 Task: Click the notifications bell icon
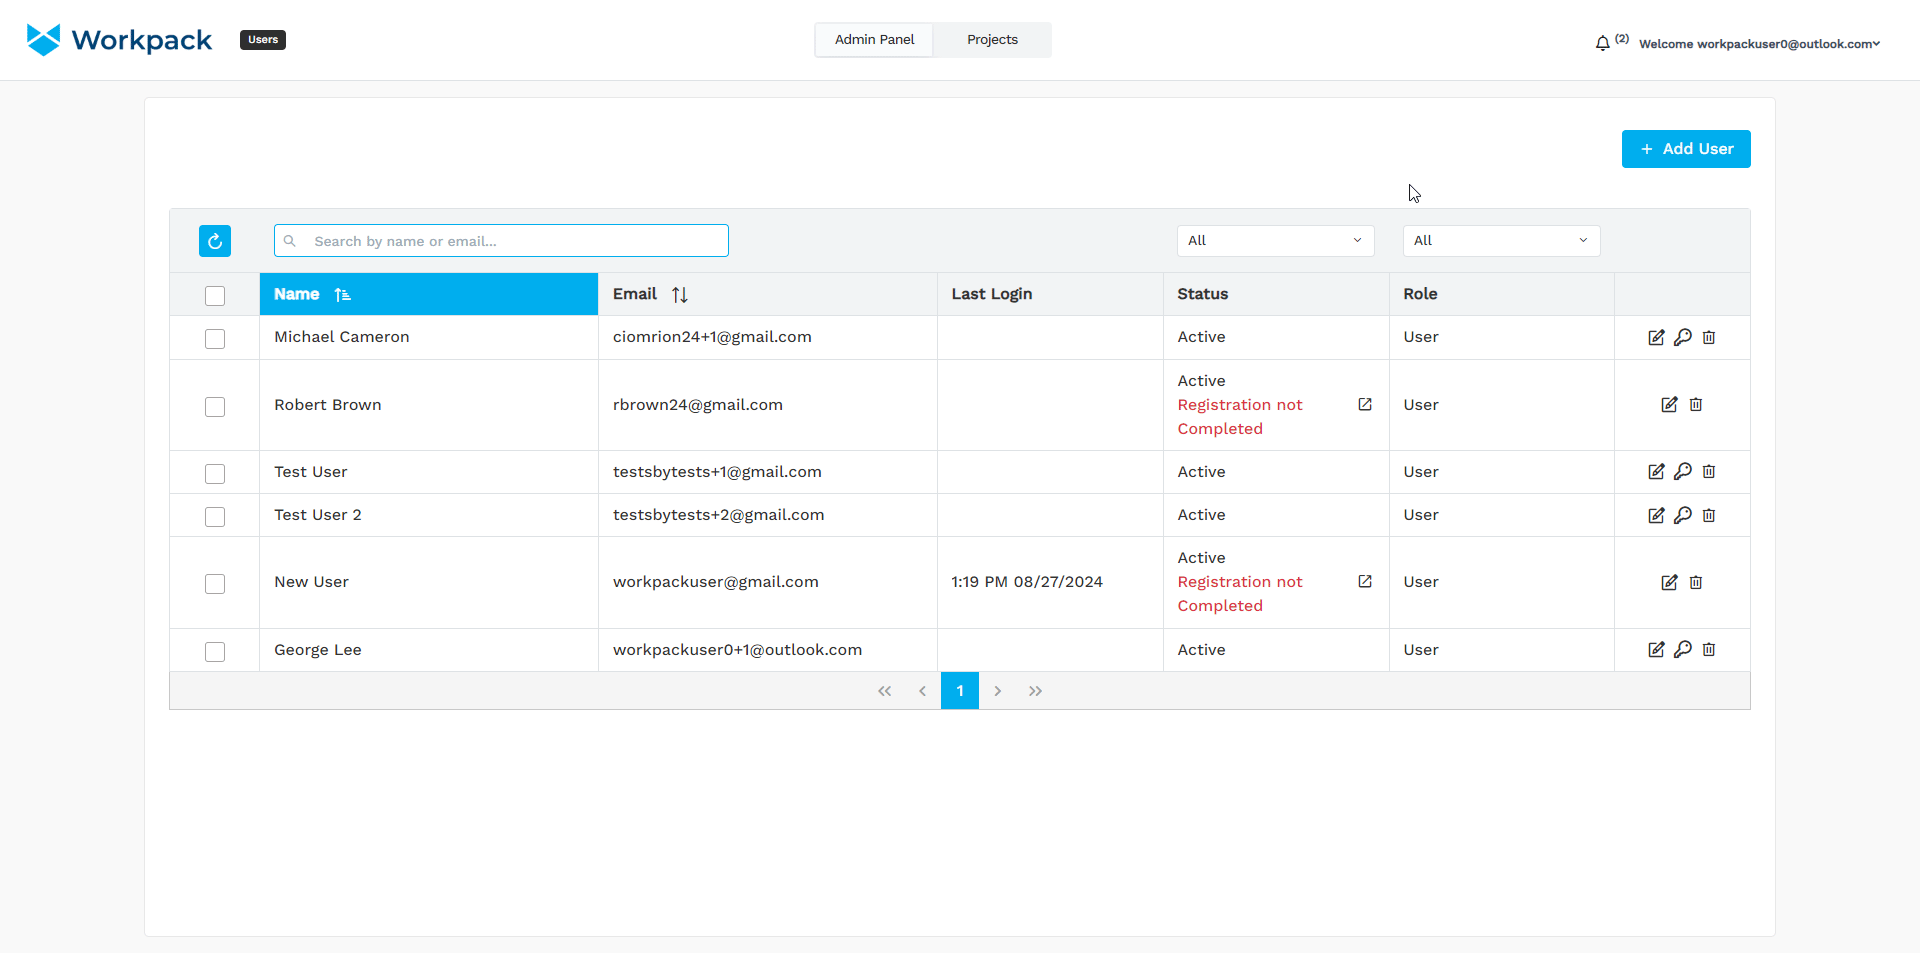1602,43
